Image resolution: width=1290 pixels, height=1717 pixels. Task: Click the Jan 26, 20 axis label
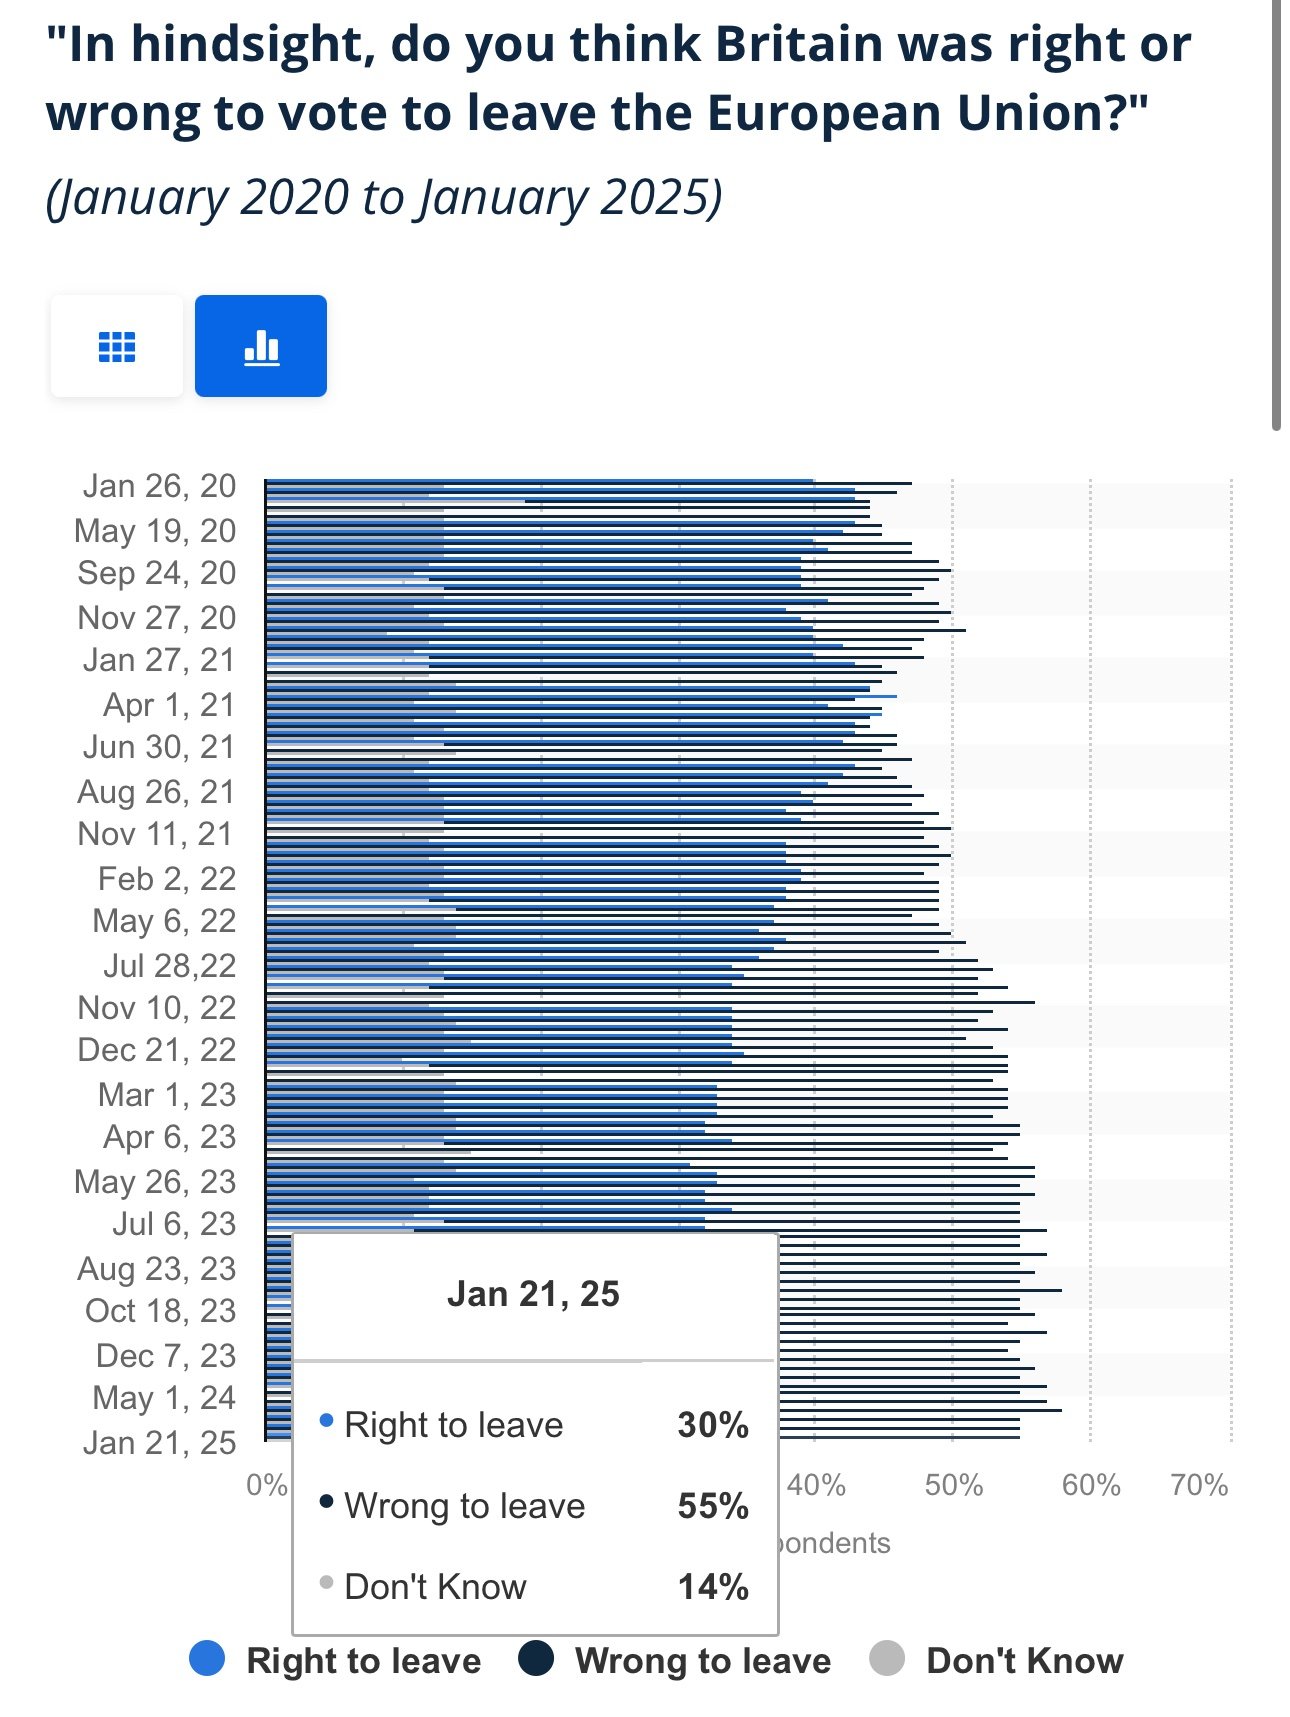coord(160,486)
